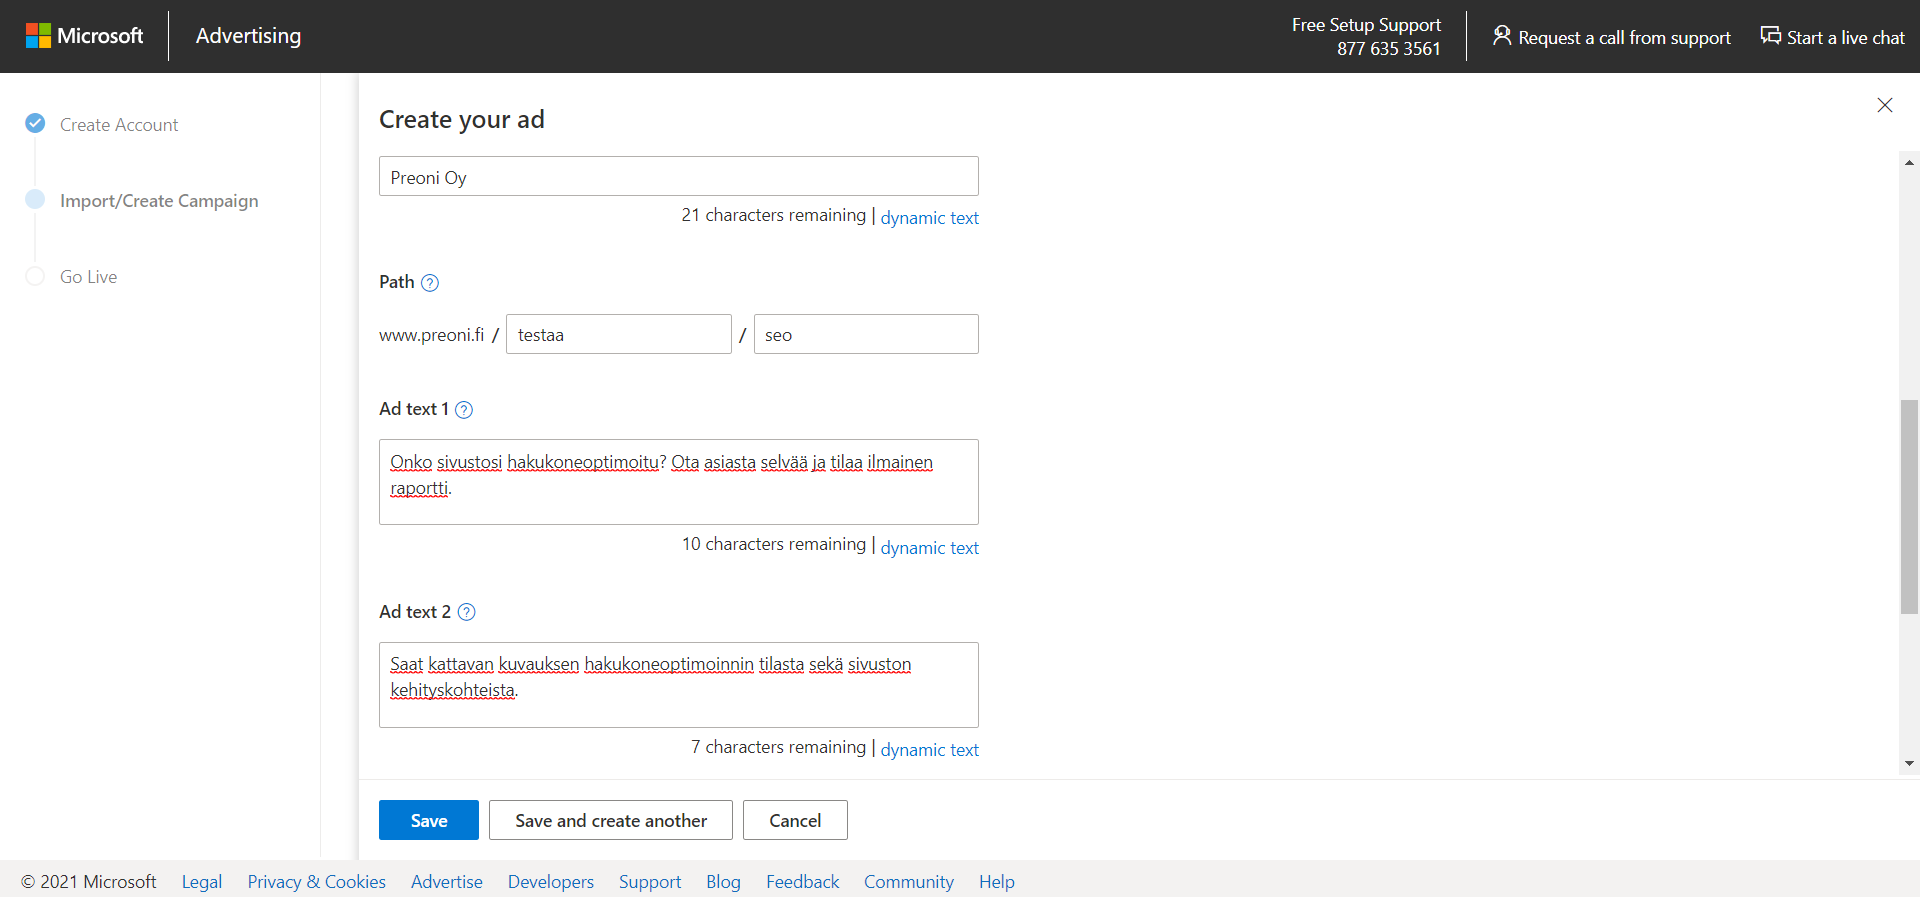Click the vertical scrollbar thumb
Image resolution: width=1920 pixels, height=897 pixels.
click(1910, 506)
